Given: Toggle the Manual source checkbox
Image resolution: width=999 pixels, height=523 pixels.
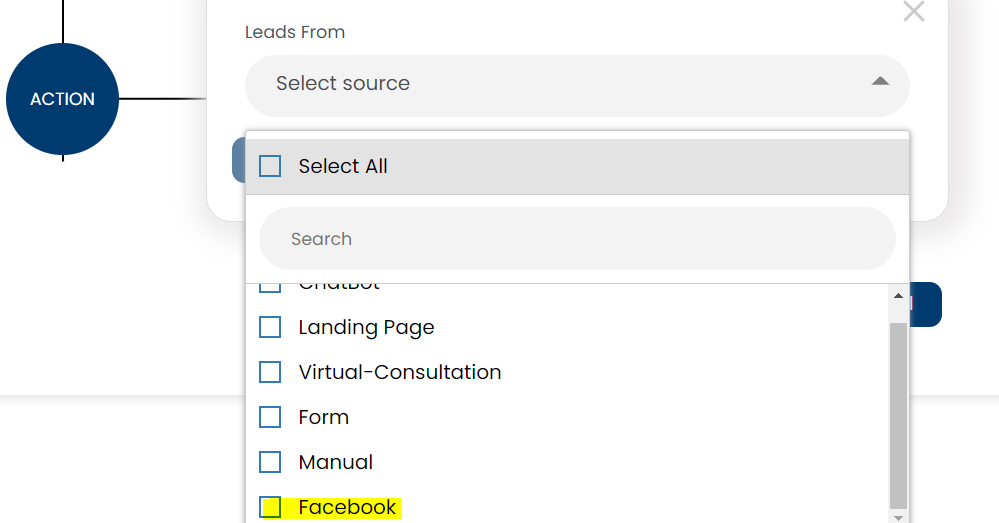Looking at the screenshot, I should pyautogui.click(x=270, y=462).
